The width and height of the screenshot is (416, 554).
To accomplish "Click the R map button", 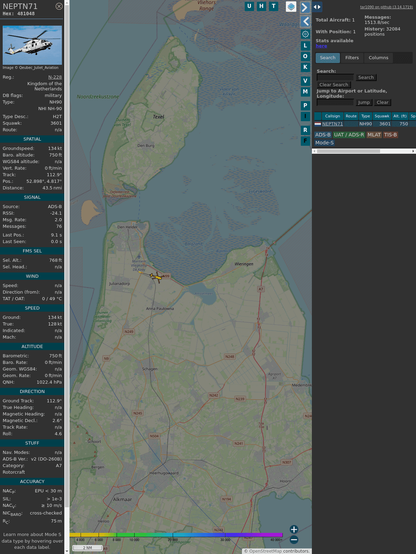I will 305,130.
